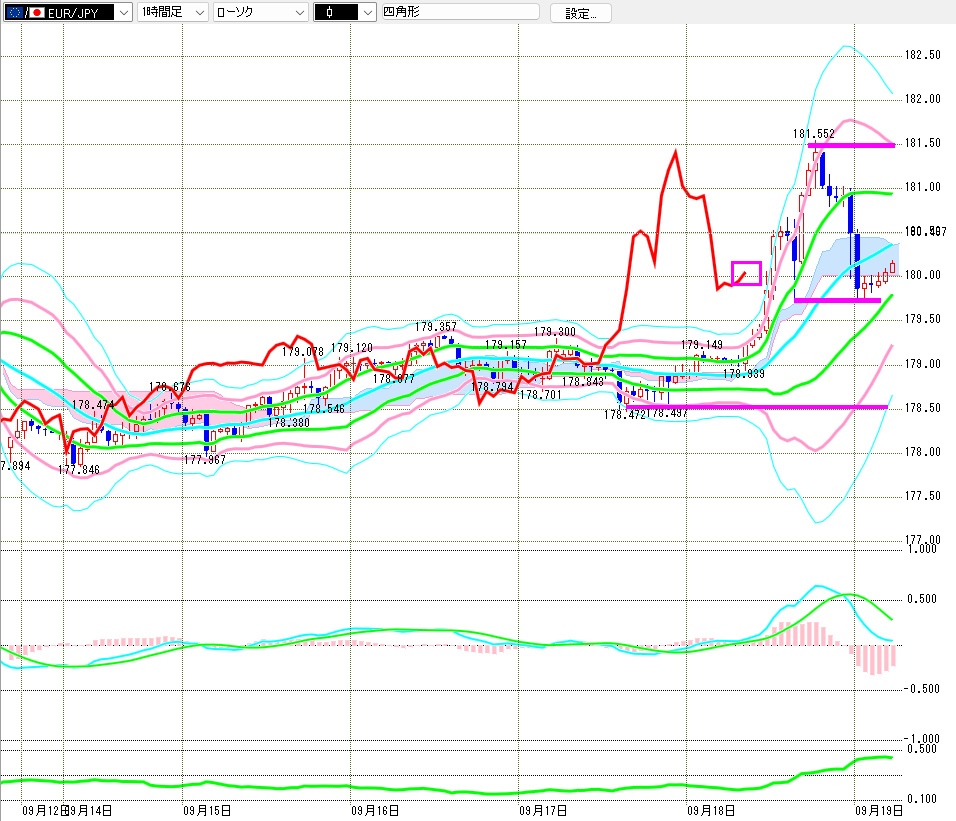Click the 178.472 price label
Screen dimensions: 956x821
click(x=624, y=414)
